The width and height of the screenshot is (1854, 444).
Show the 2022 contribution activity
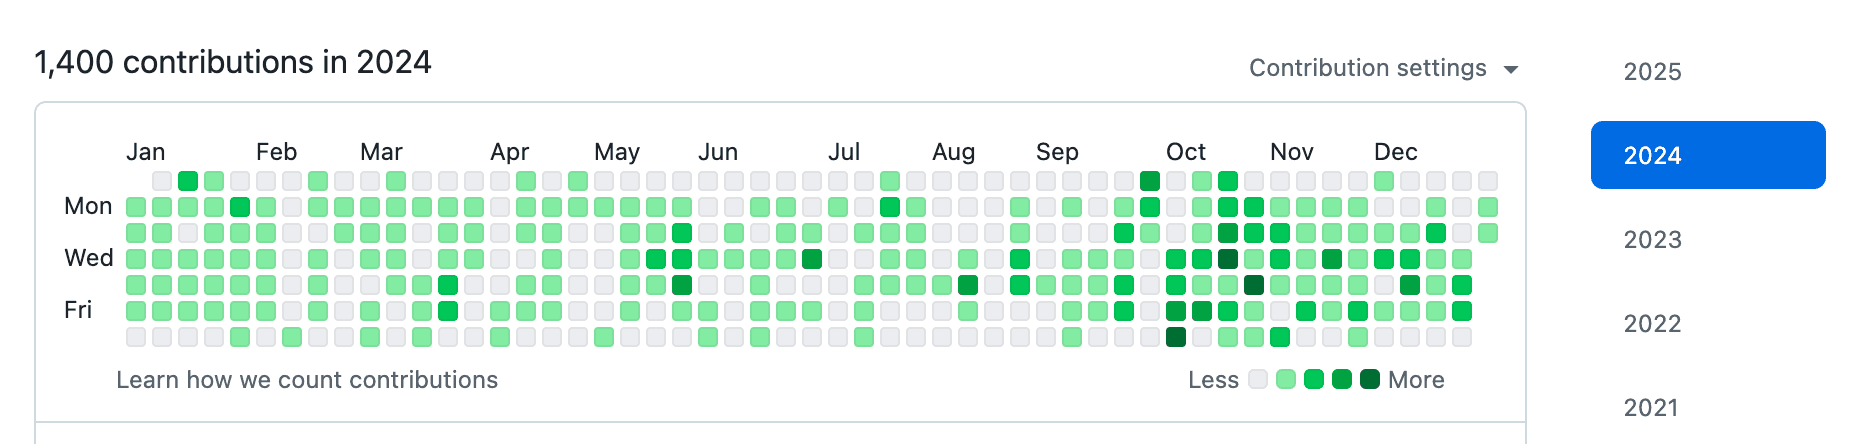pos(1652,324)
